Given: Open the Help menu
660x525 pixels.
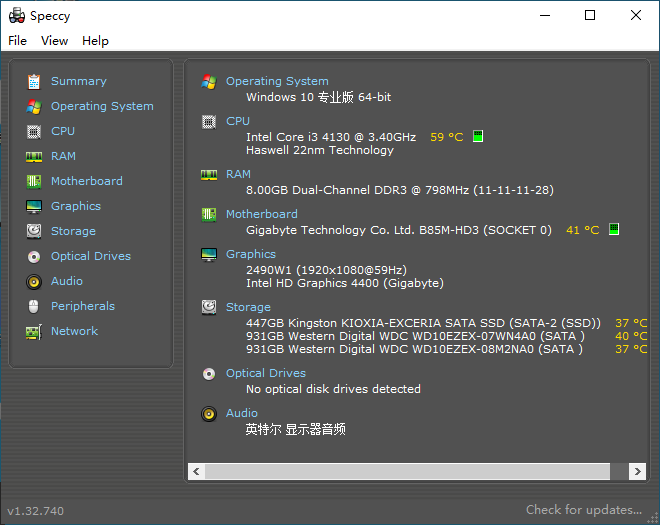Looking at the screenshot, I should coord(95,41).
